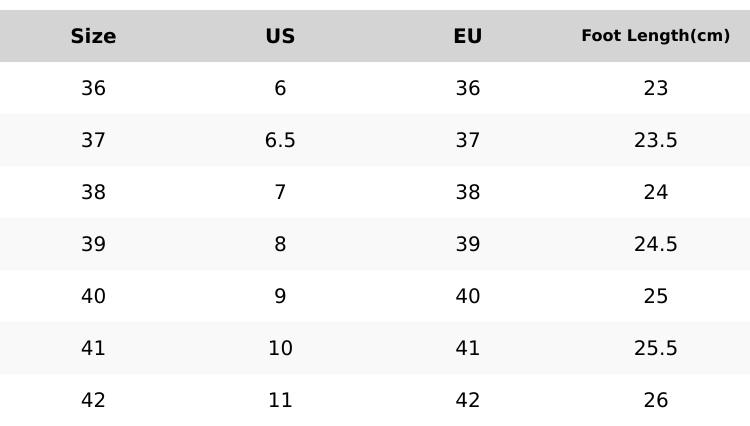Viewport: 750px width, 426px height.
Task: Select the foot length 23 cell
Action: [x=655, y=89]
